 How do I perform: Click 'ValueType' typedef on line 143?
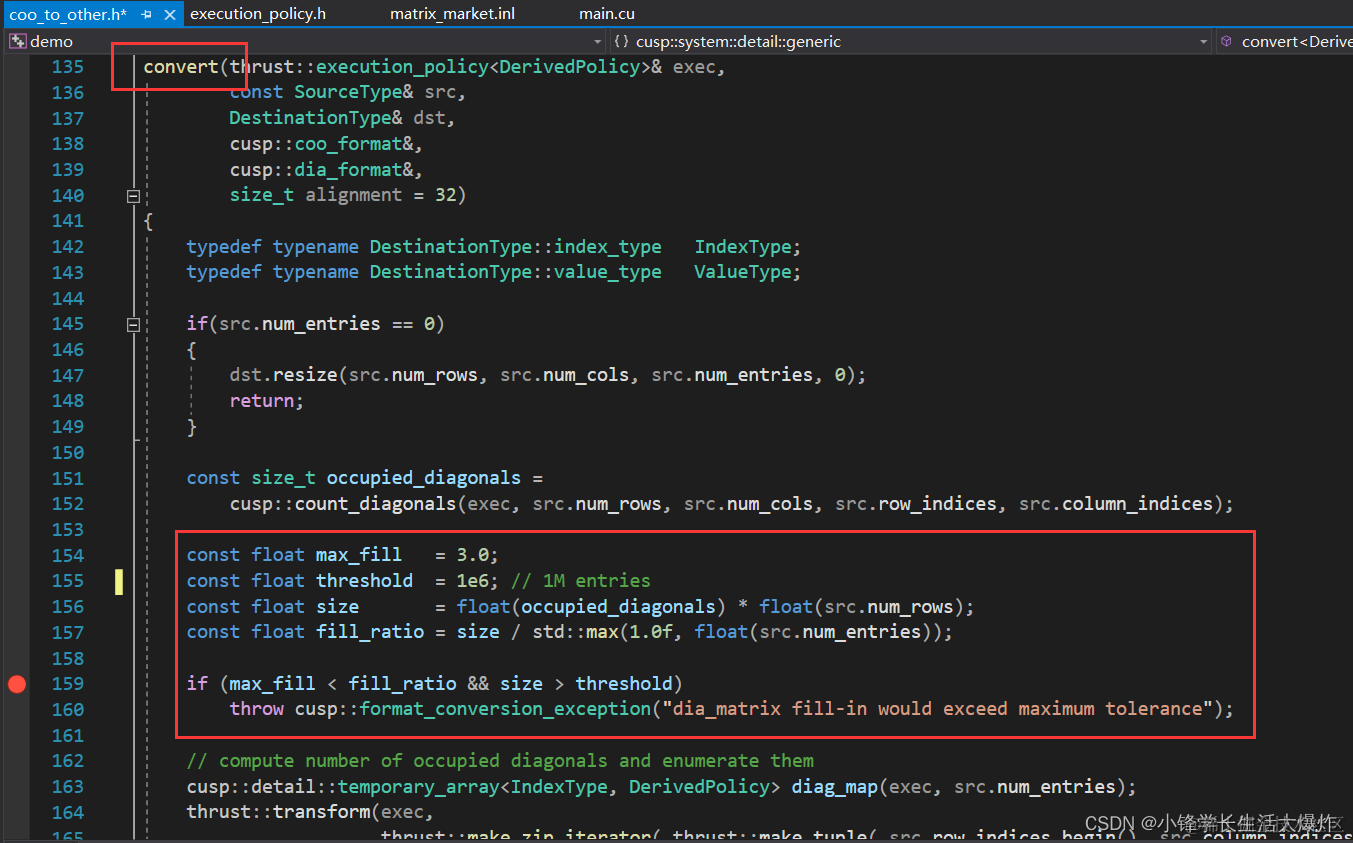[x=743, y=272]
